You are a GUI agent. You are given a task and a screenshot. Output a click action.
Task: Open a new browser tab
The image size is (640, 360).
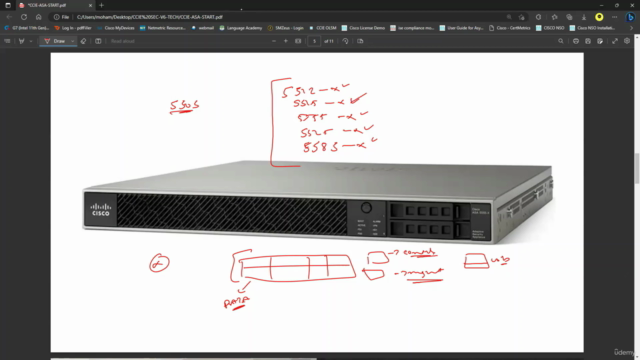[101, 5]
